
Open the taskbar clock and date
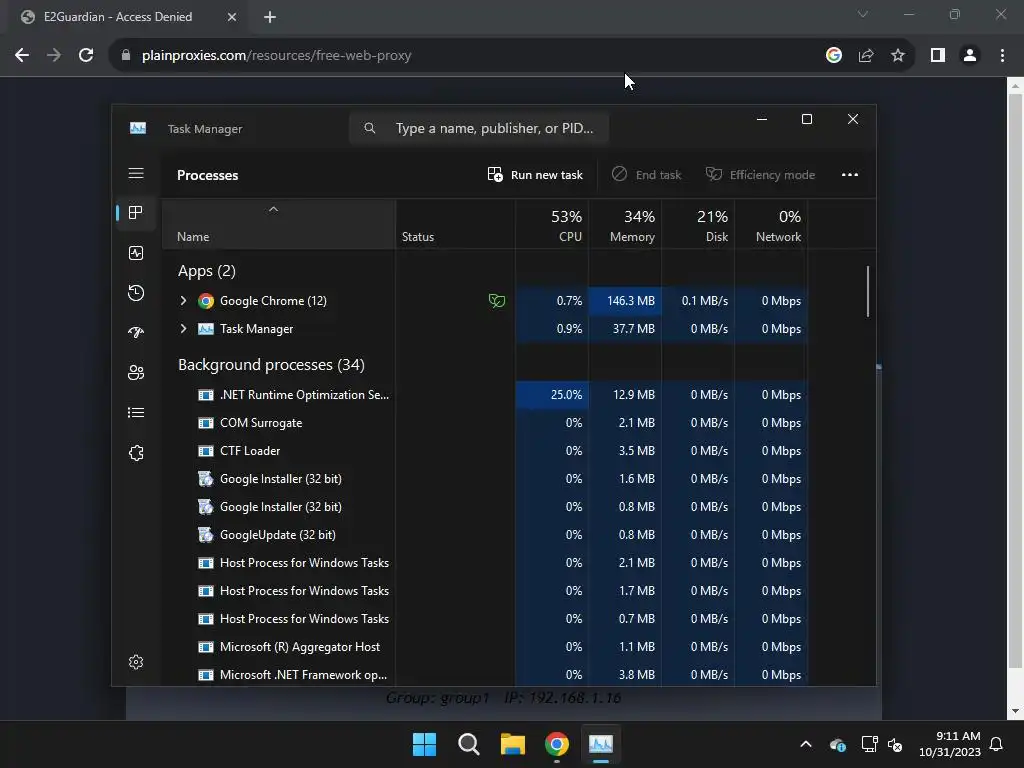coord(950,744)
